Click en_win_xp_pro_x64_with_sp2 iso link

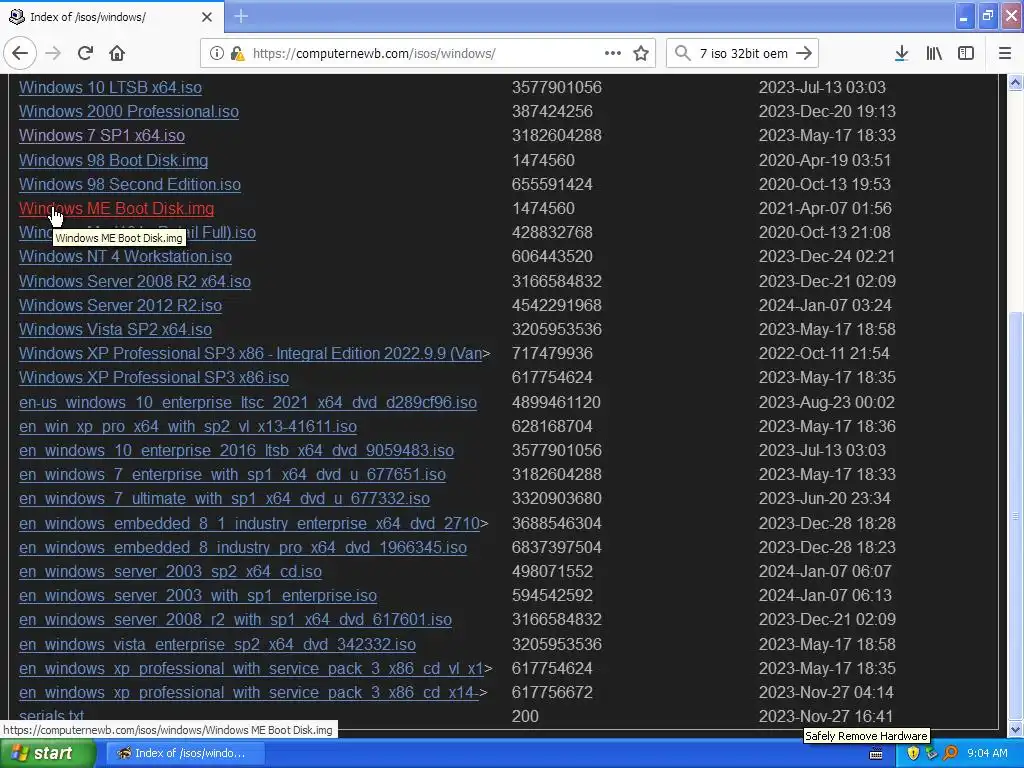click(188, 427)
